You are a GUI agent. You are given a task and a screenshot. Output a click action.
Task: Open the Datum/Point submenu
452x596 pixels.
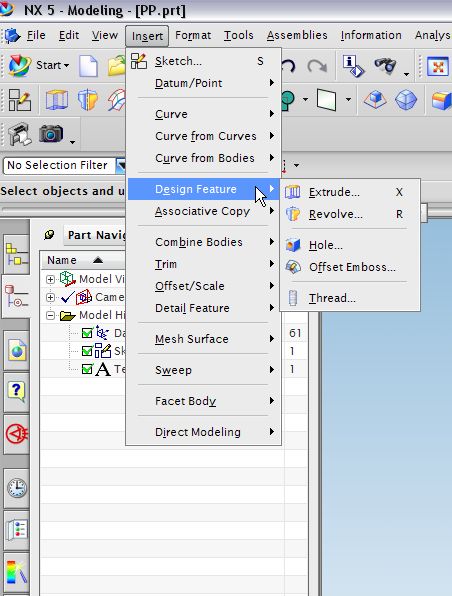[x=203, y=83]
